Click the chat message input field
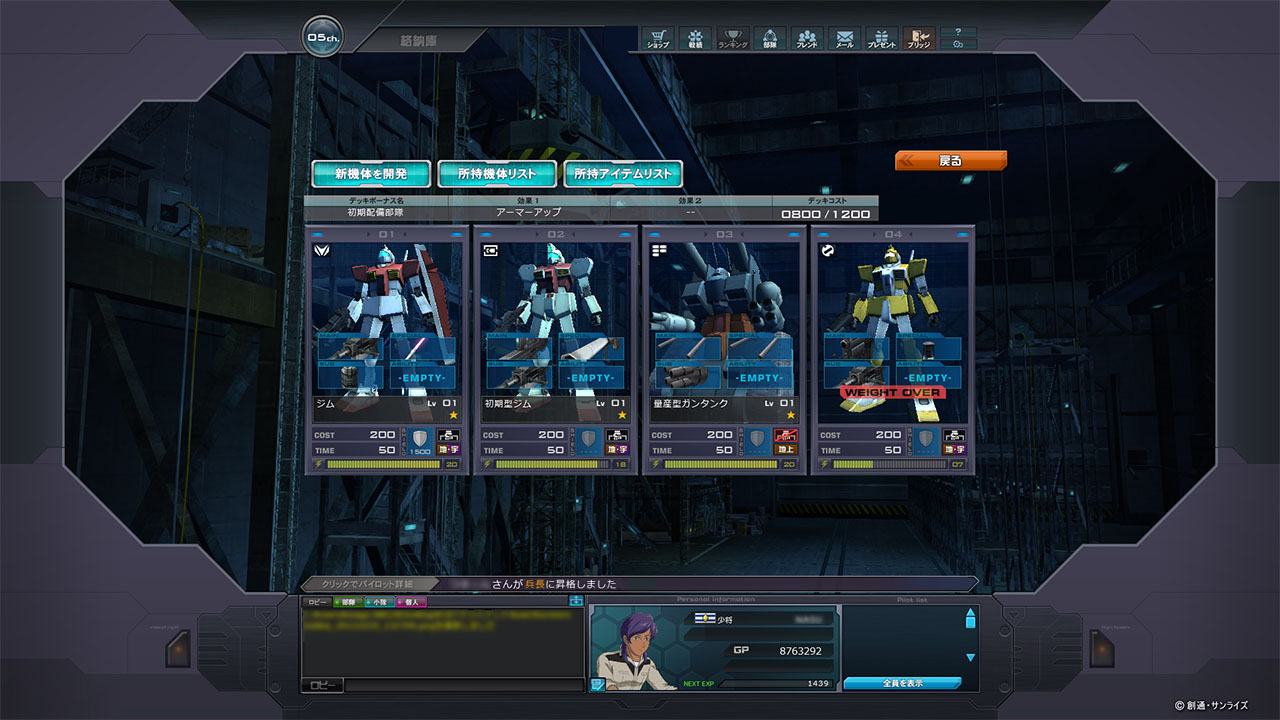The height and width of the screenshot is (720, 1280). click(x=464, y=686)
